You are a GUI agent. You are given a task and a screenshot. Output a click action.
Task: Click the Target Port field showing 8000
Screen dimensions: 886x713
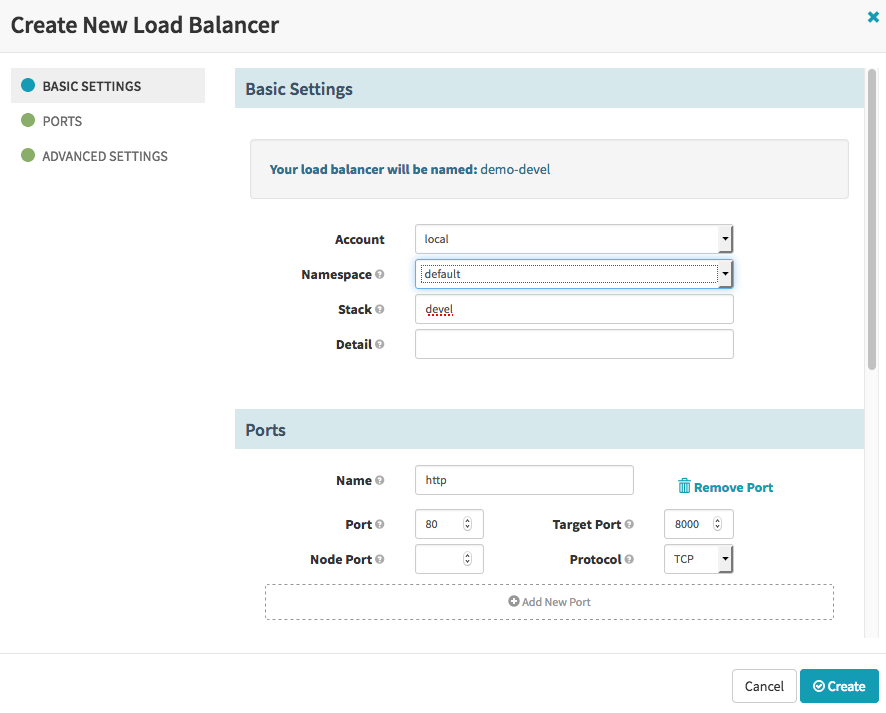(x=698, y=524)
